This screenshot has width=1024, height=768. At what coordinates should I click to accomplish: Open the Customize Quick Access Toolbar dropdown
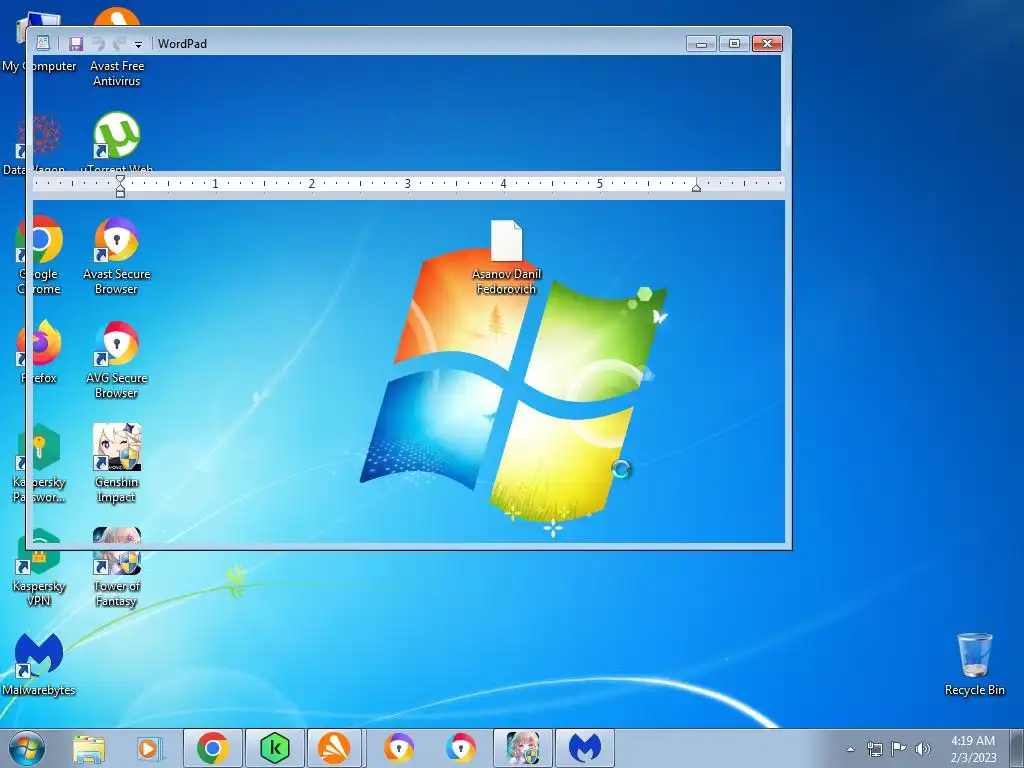click(138, 44)
